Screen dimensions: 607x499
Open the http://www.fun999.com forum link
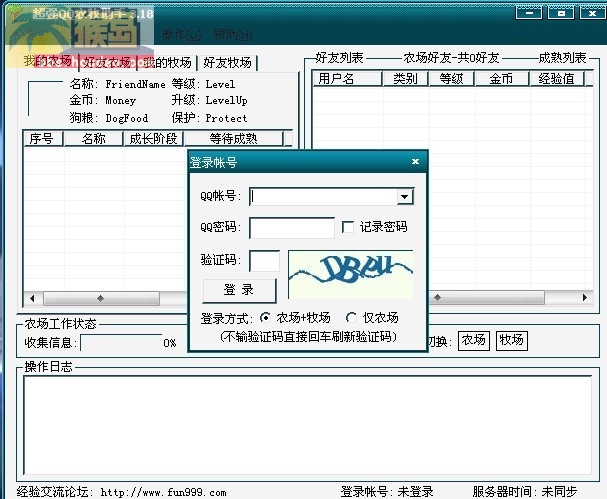pos(163,492)
